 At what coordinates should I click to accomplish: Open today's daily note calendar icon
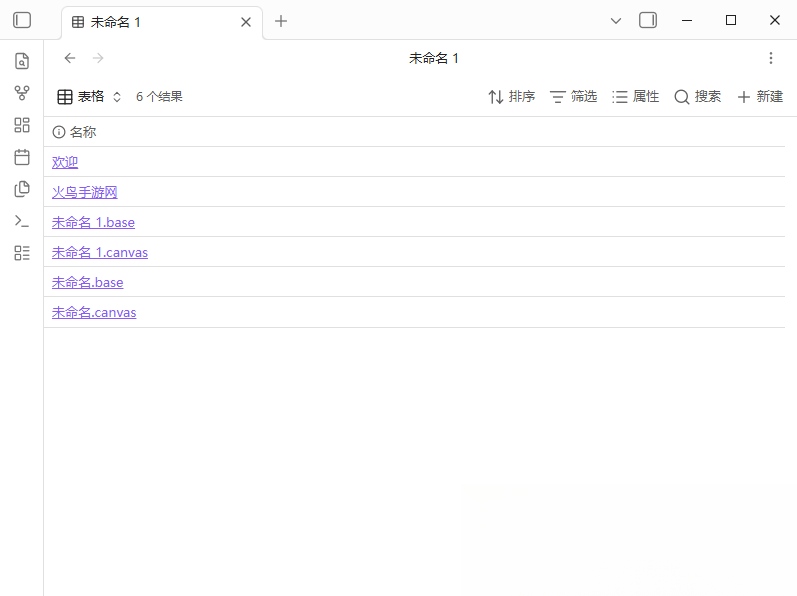[22, 157]
